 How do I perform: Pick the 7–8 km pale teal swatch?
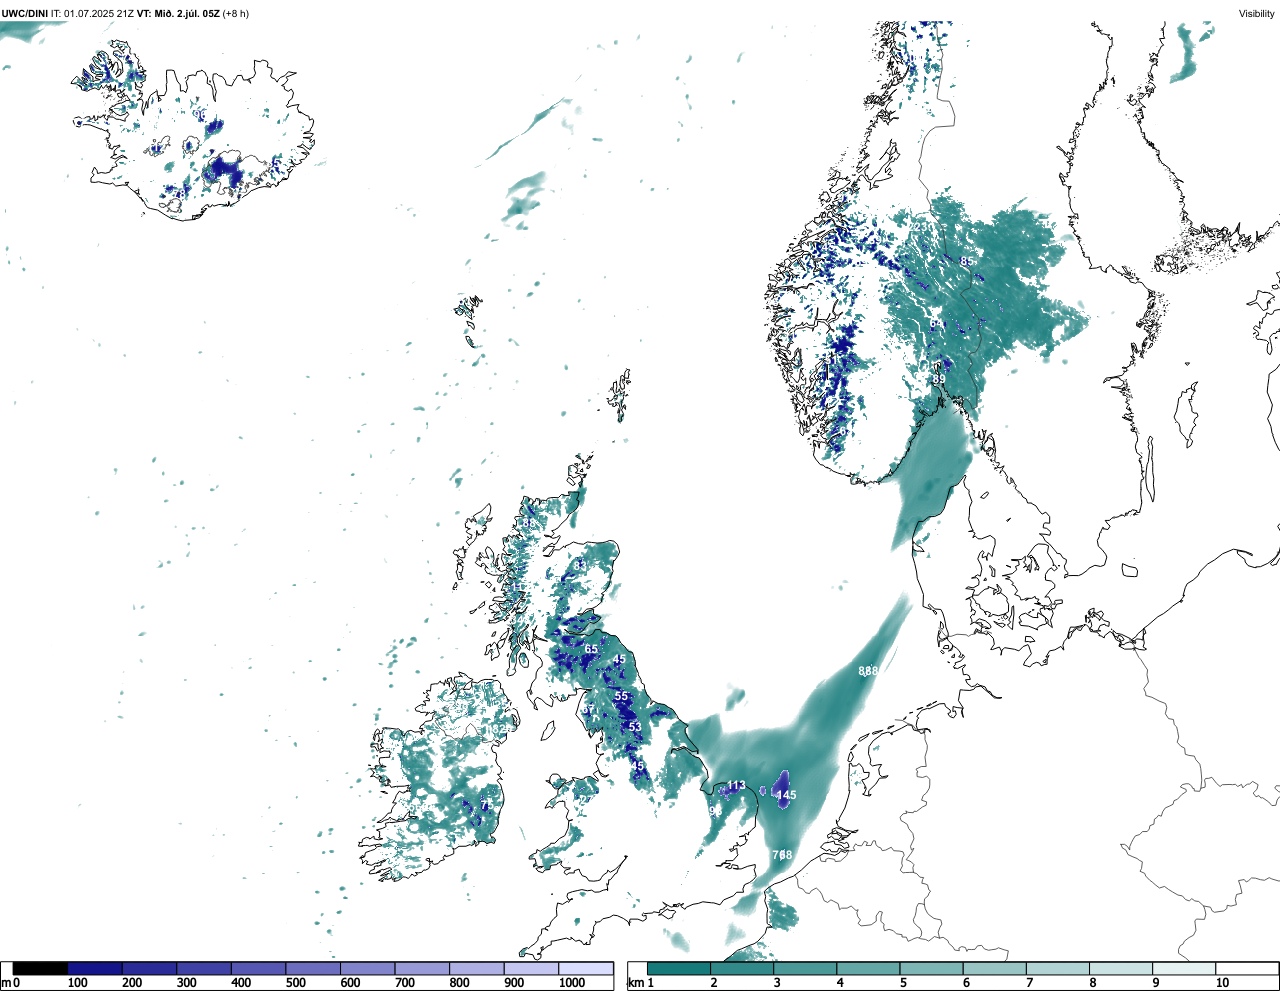click(x=1057, y=969)
